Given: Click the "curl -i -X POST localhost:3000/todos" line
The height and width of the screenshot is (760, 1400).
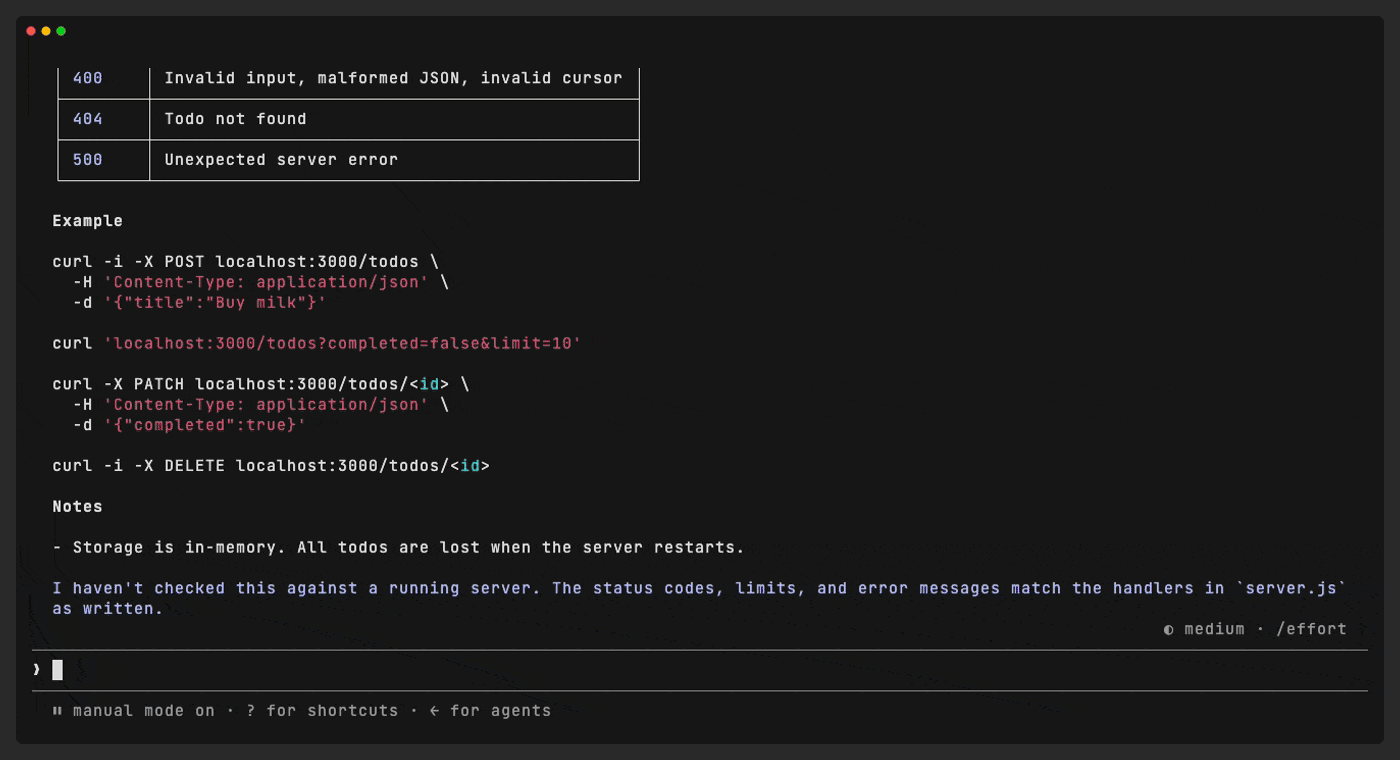Looking at the screenshot, I should tap(246, 262).
